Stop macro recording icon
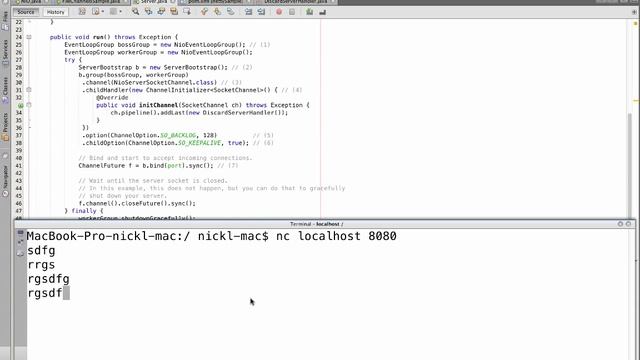 coord(292,12)
